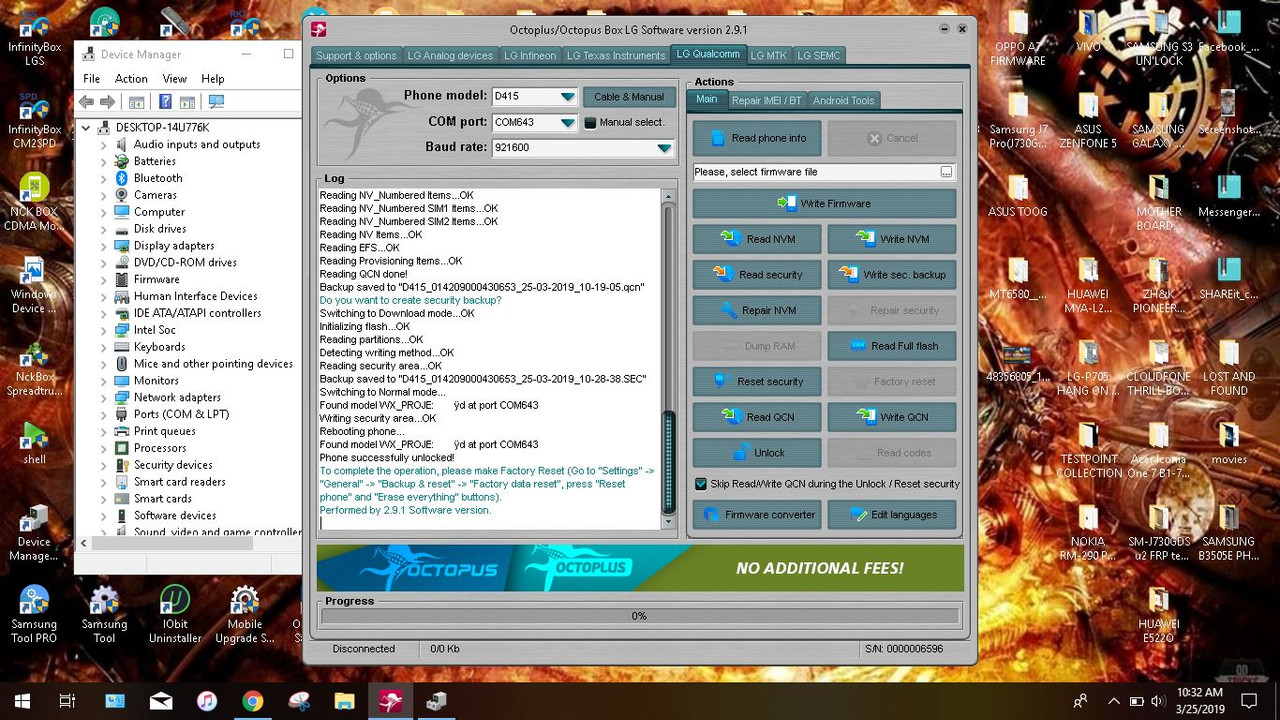Collapse the DESKTOP-14U776K root node
The height and width of the screenshot is (720, 1280).
pos(86,128)
